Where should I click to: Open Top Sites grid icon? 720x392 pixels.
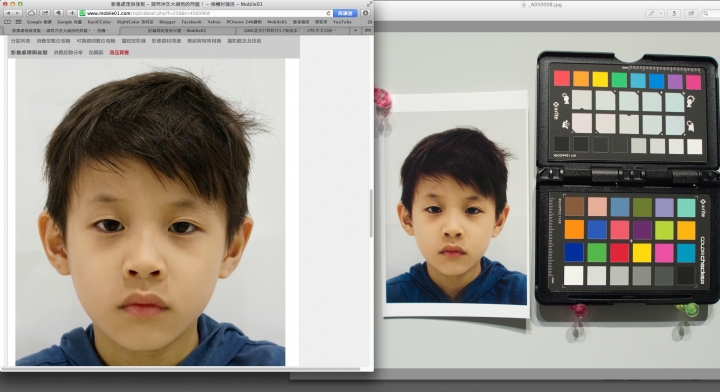pos(18,22)
